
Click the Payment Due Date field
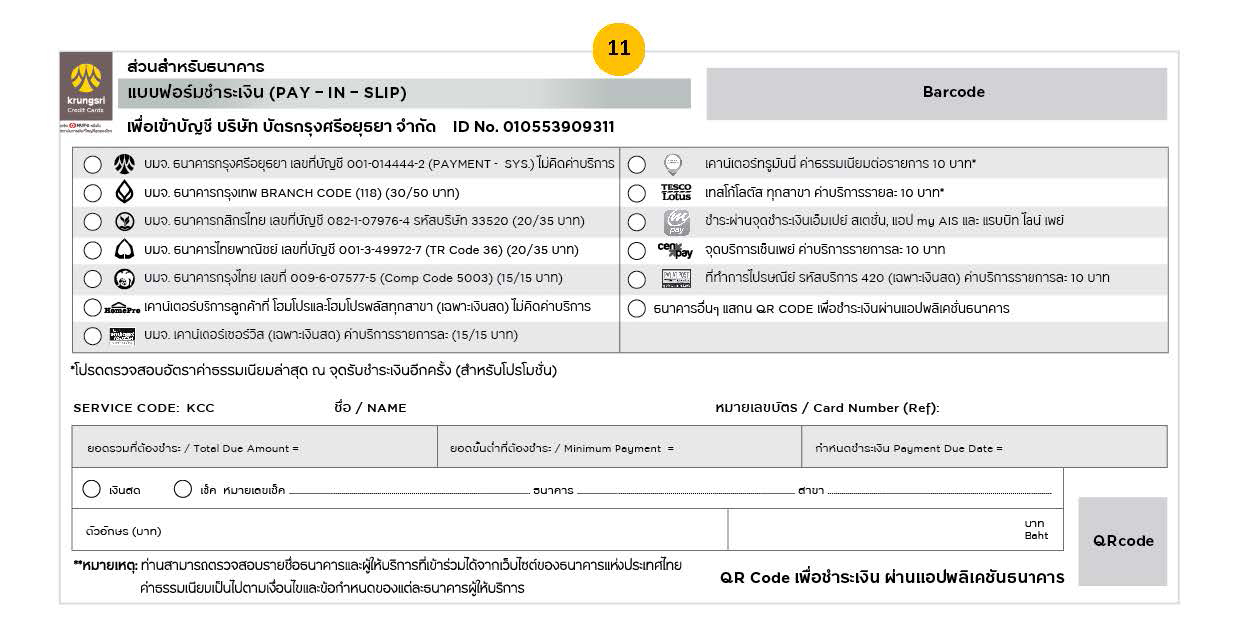(x=984, y=447)
